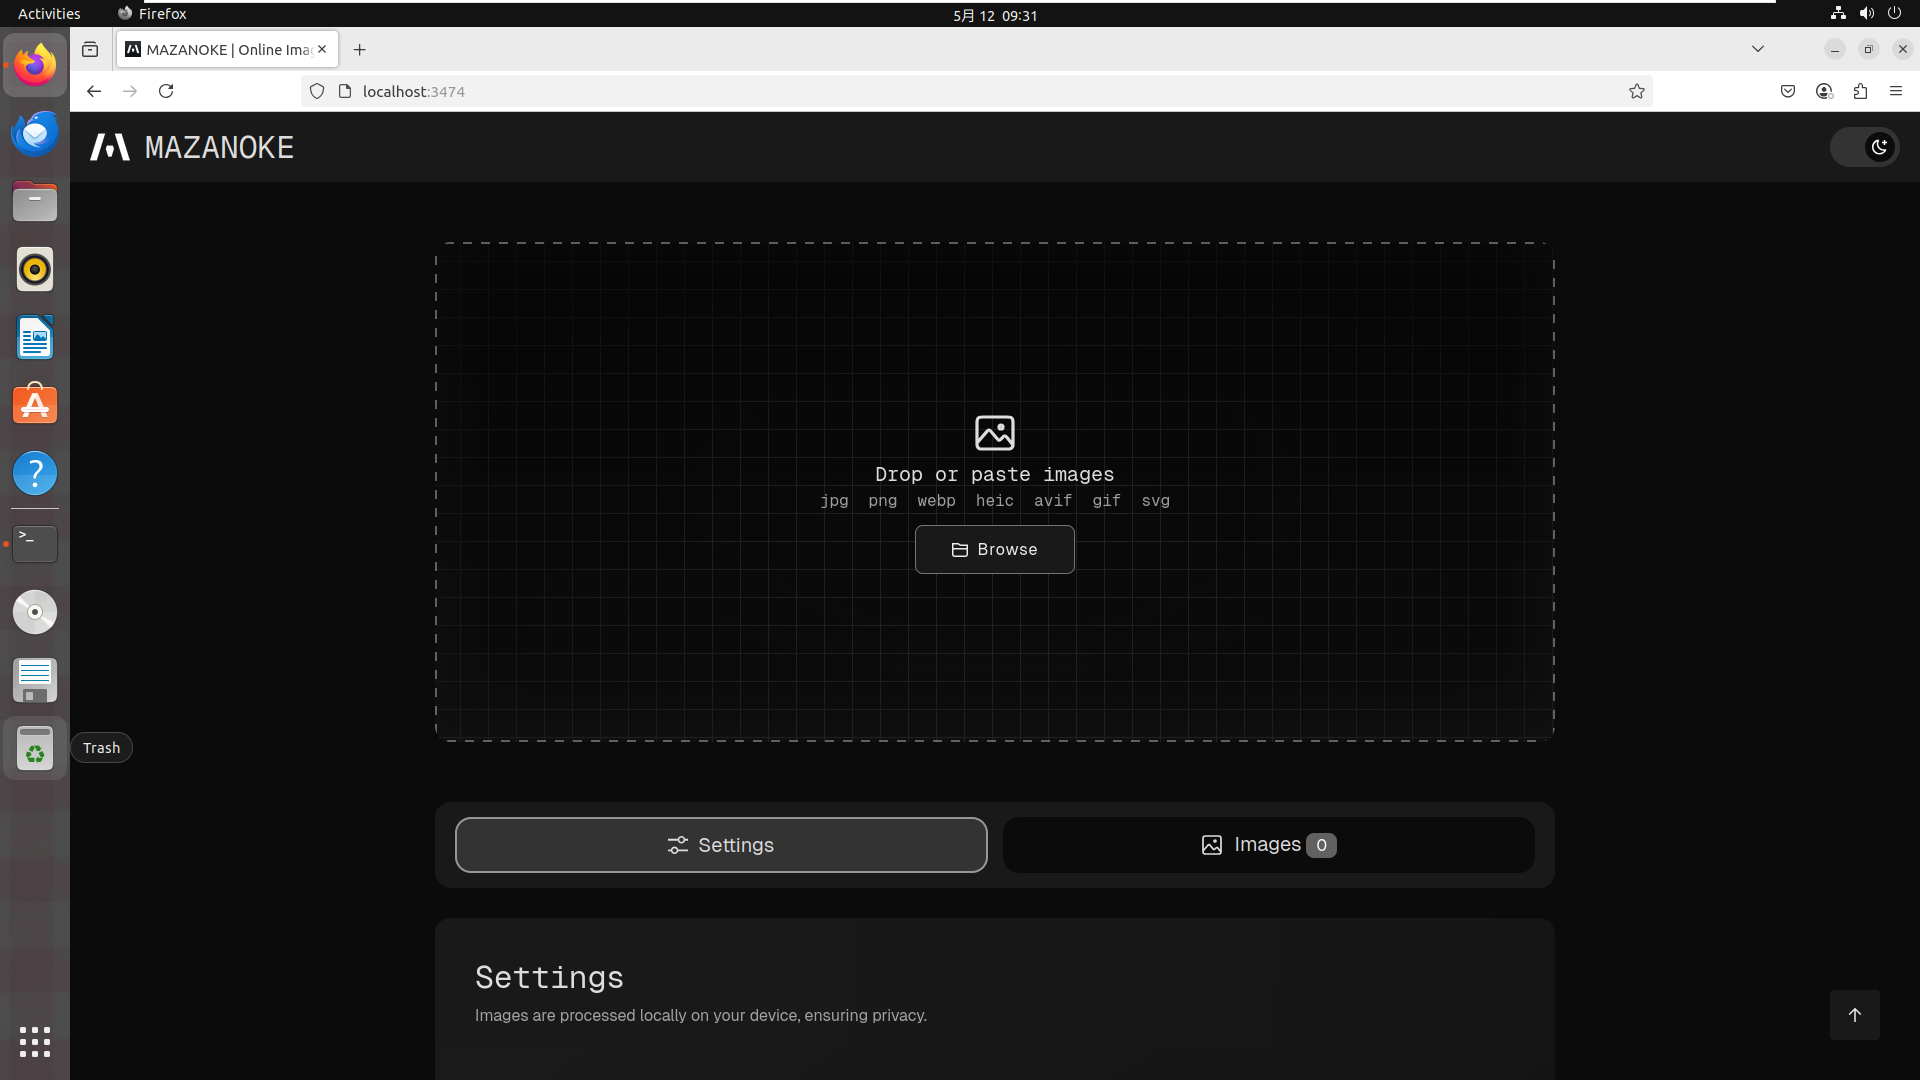This screenshot has width=1920, height=1080.
Task: Open a new browser tab
Action: click(x=360, y=49)
